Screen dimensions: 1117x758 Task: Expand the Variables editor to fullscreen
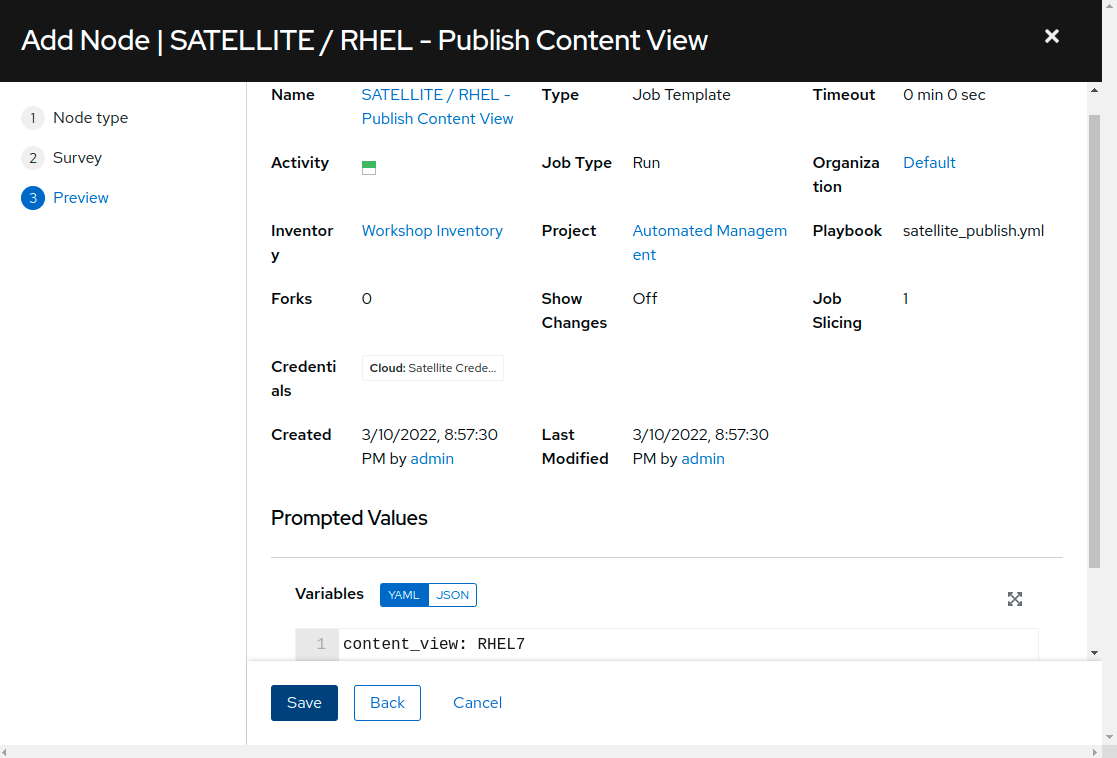pos(1014,599)
